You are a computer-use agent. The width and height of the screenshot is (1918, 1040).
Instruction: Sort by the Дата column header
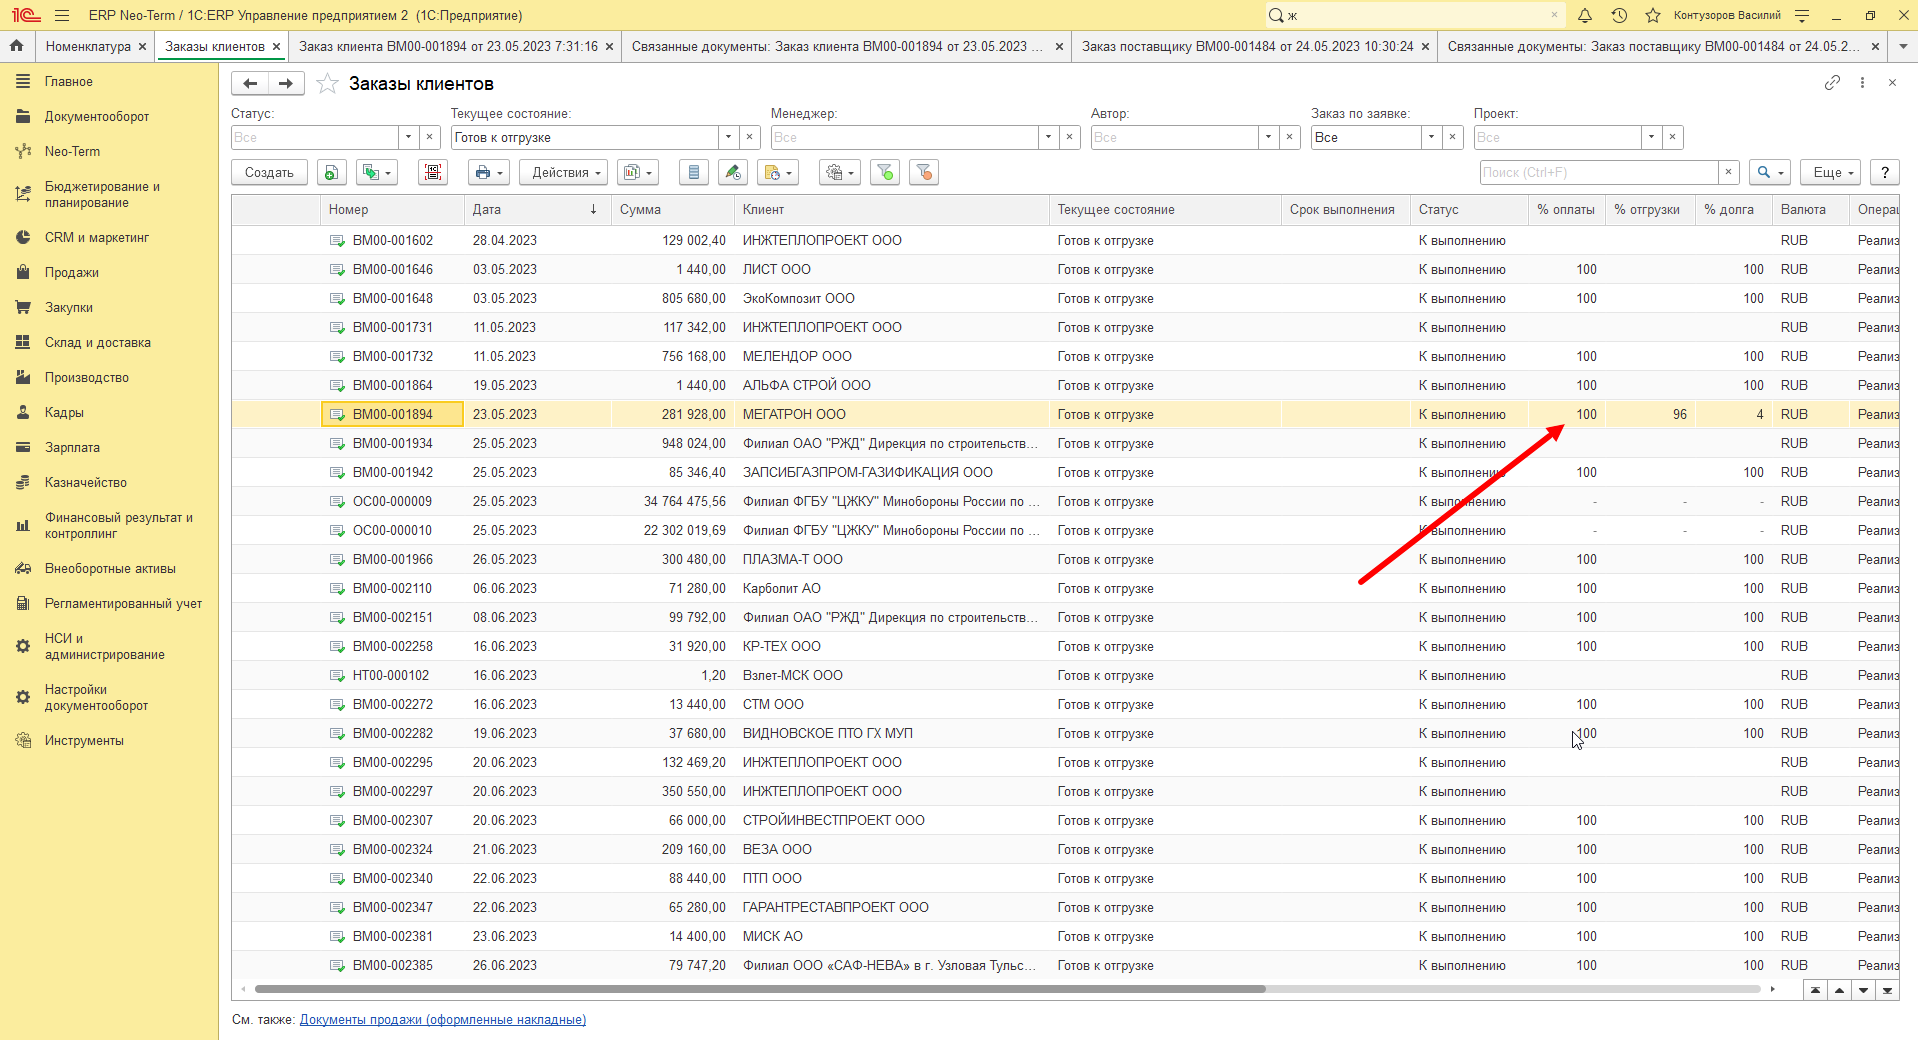(x=537, y=209)
